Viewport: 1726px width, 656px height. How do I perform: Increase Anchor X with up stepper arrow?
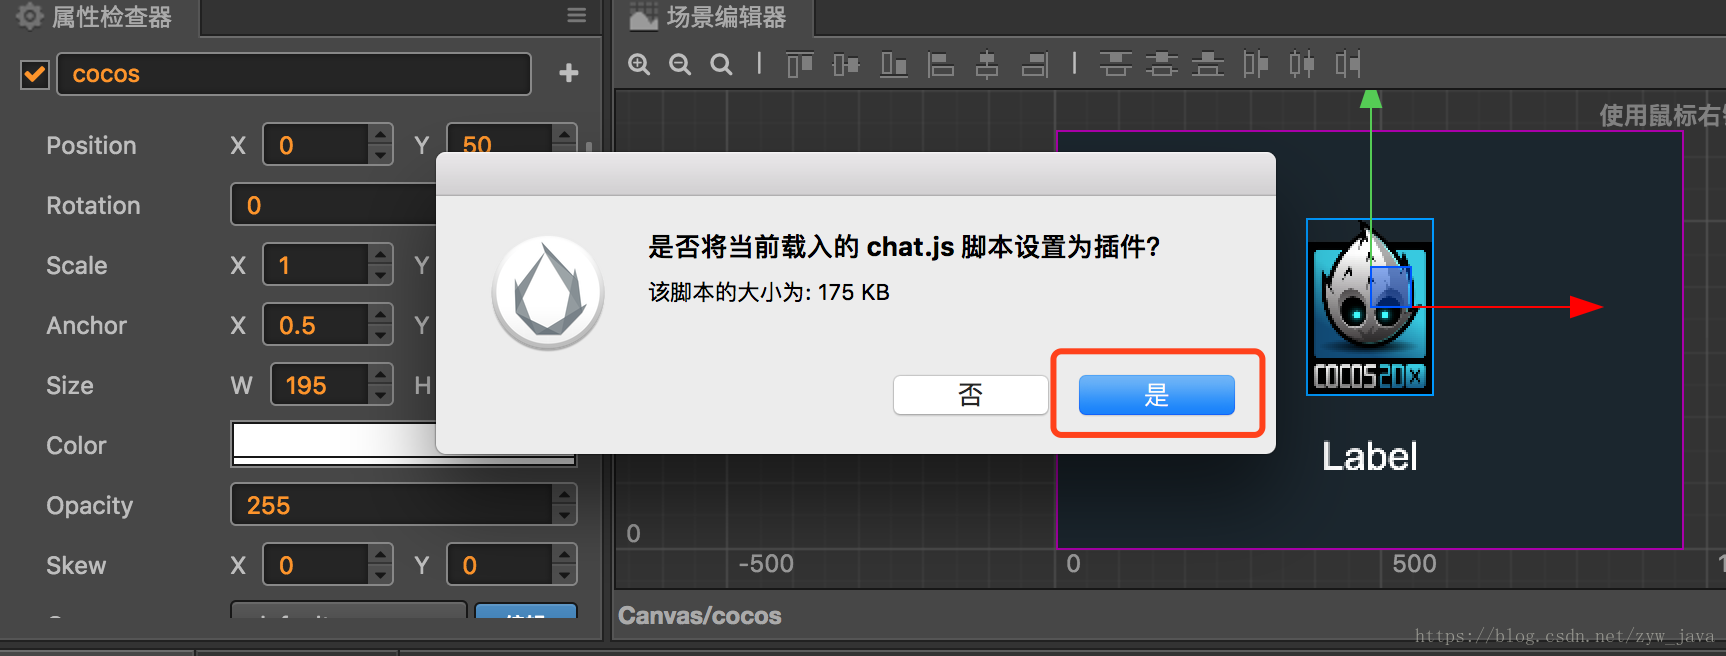tap(380, 314)
